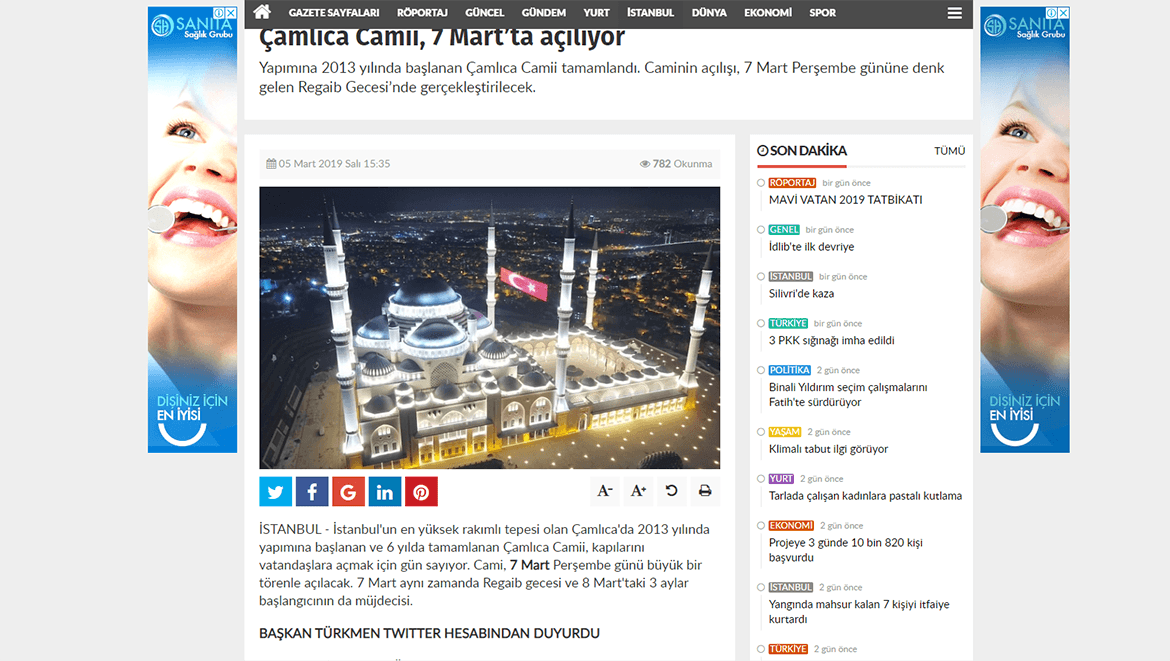Click the home icon in navigation bar
Image resolution: width=1170 pixels, height=661 pixels.
pyautogui.click(x=262, y=13)
